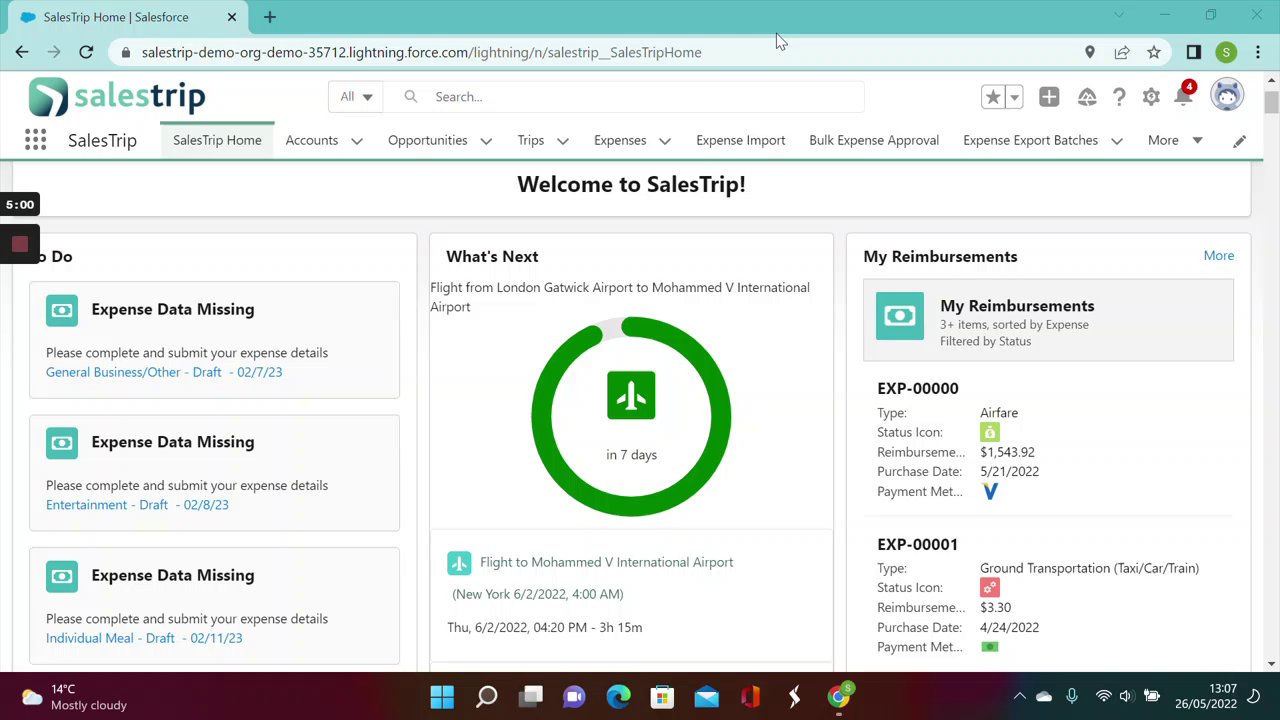Open the Bulk Expense Approval tab
The image size is (1280, 720).
874,140
